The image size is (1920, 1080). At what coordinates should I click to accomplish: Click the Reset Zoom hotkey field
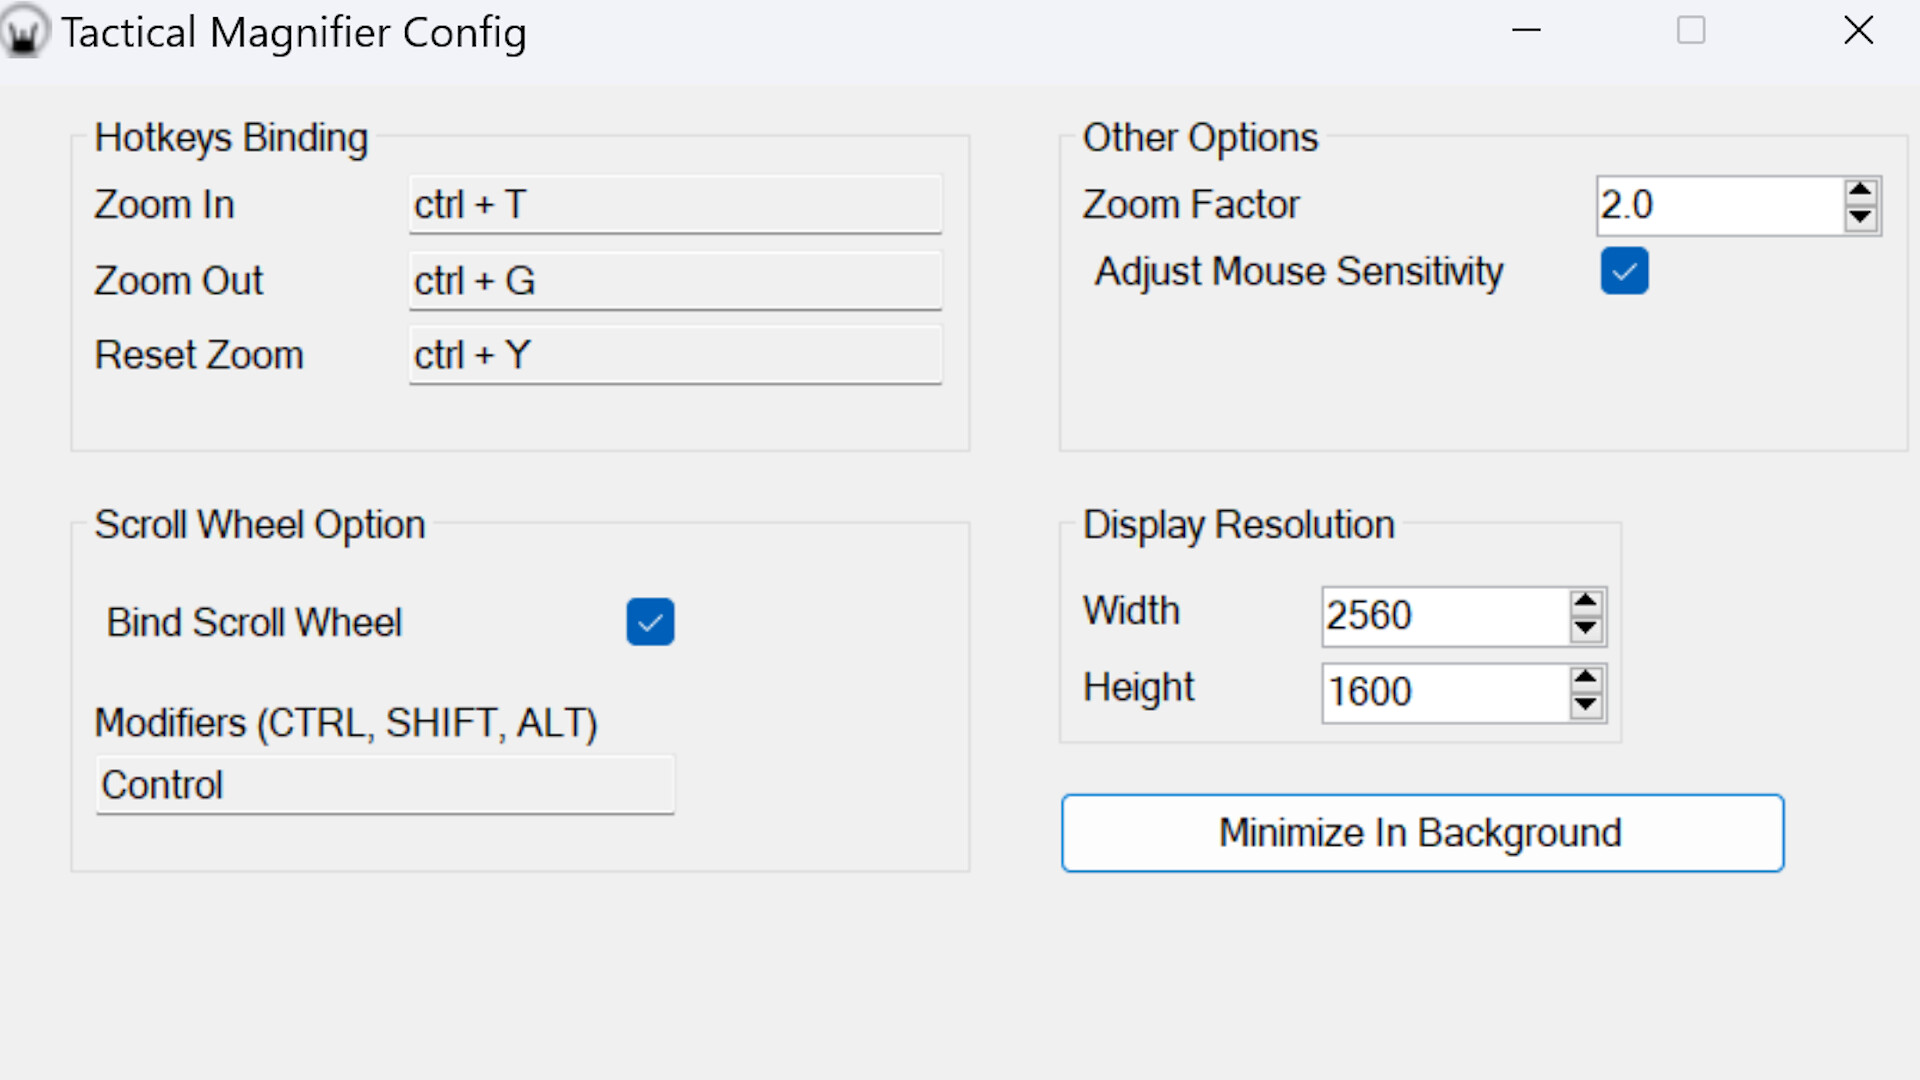pos(675,355)
